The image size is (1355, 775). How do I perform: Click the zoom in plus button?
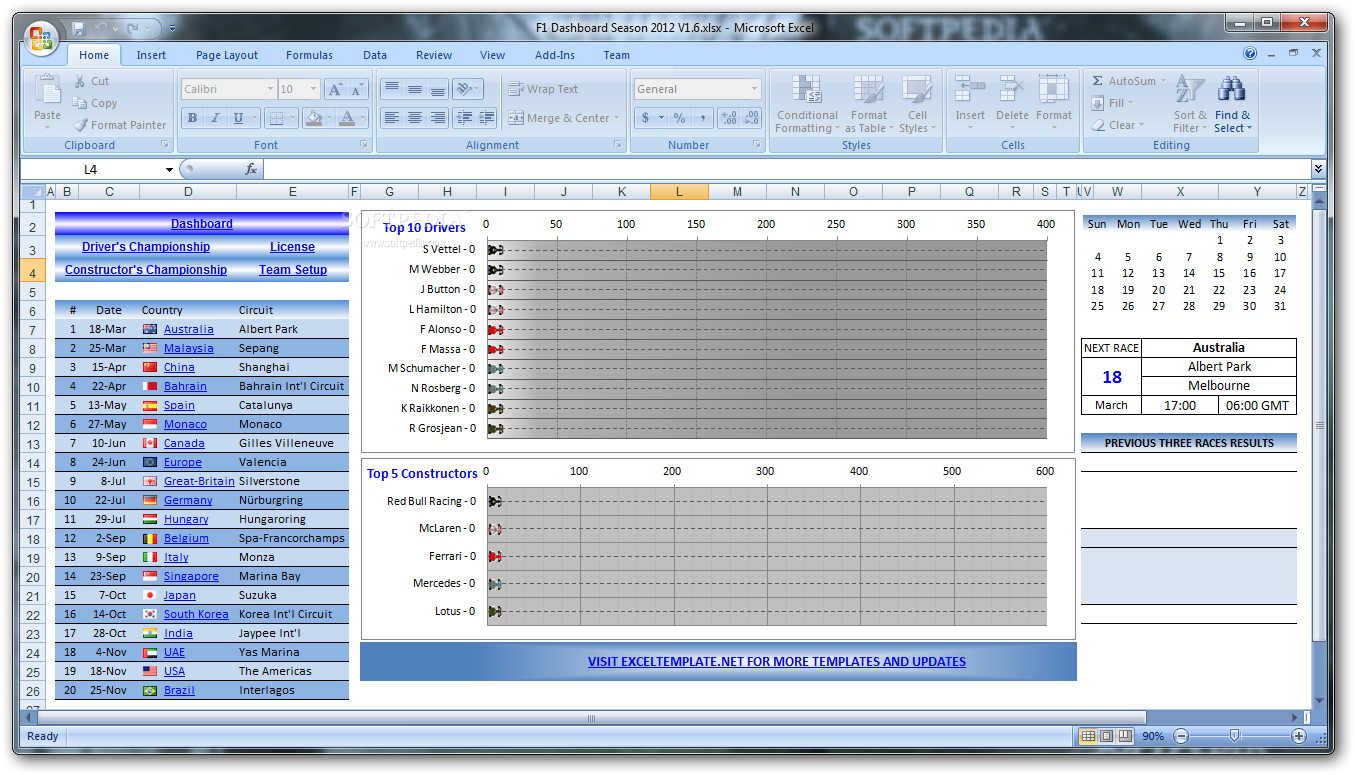1298,736
